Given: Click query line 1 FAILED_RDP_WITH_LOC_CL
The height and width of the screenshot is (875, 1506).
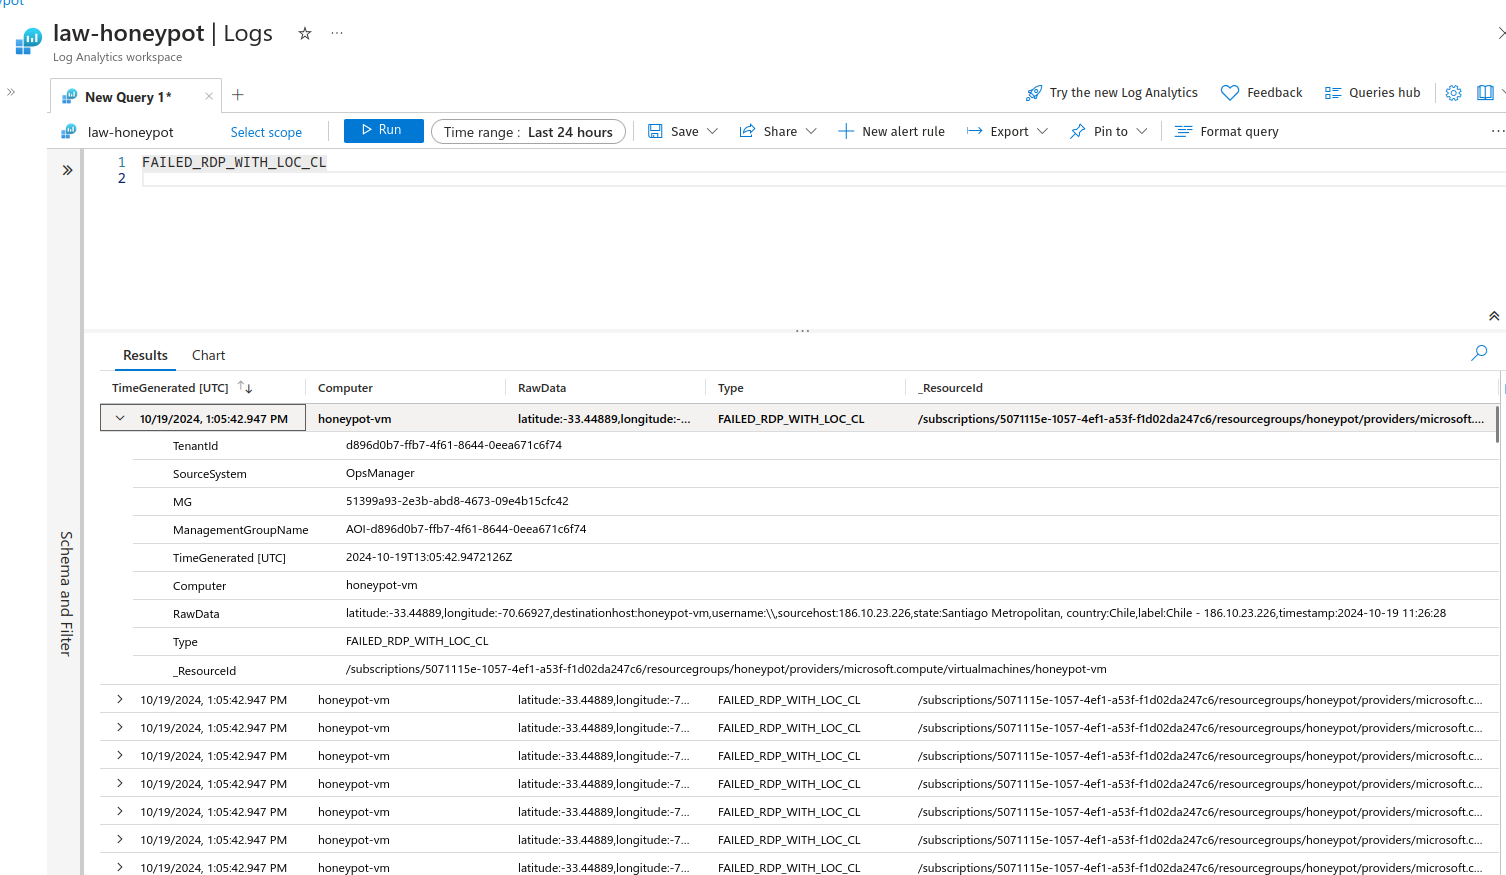Looking at the screenshot, I should 234,162.
